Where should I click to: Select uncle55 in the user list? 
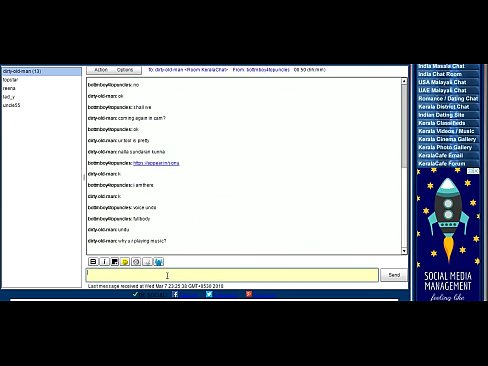(11, 105)
